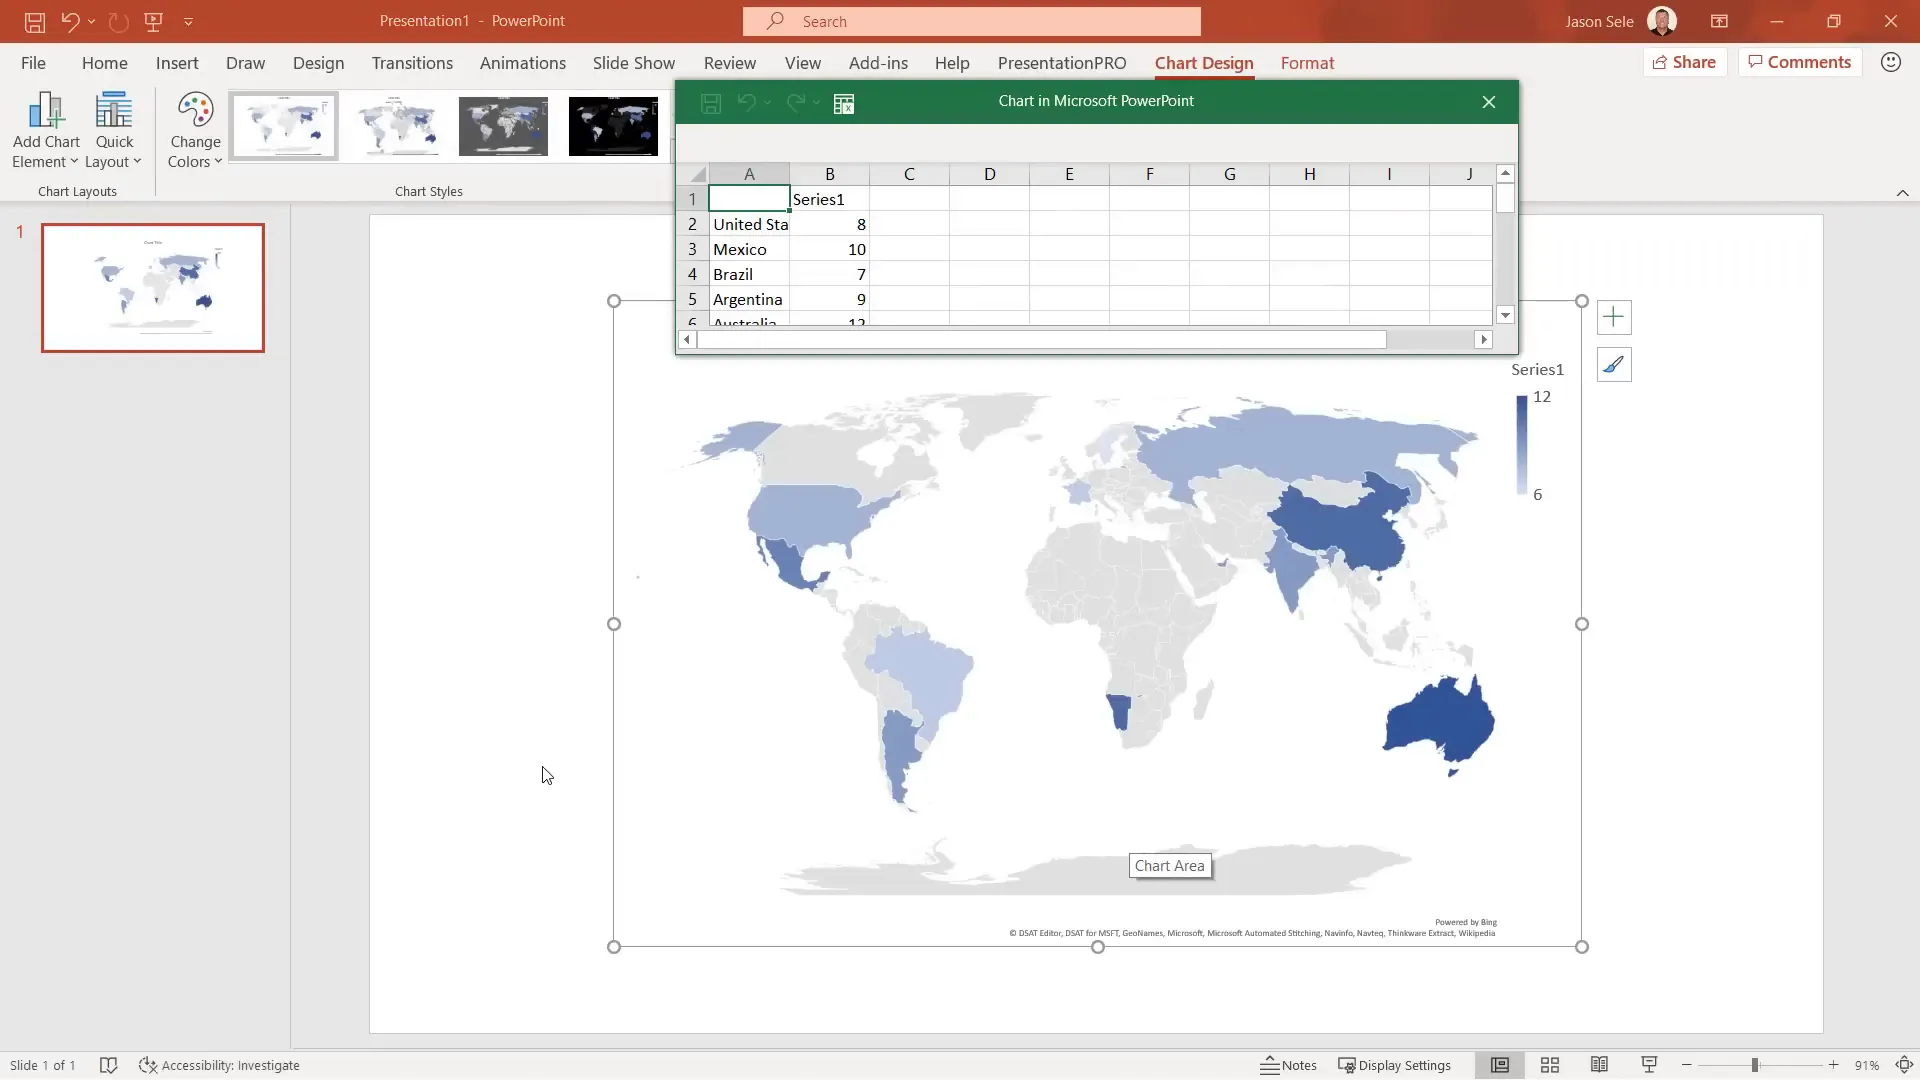Click the Chart Elements plus button

tap(1613, 318)
